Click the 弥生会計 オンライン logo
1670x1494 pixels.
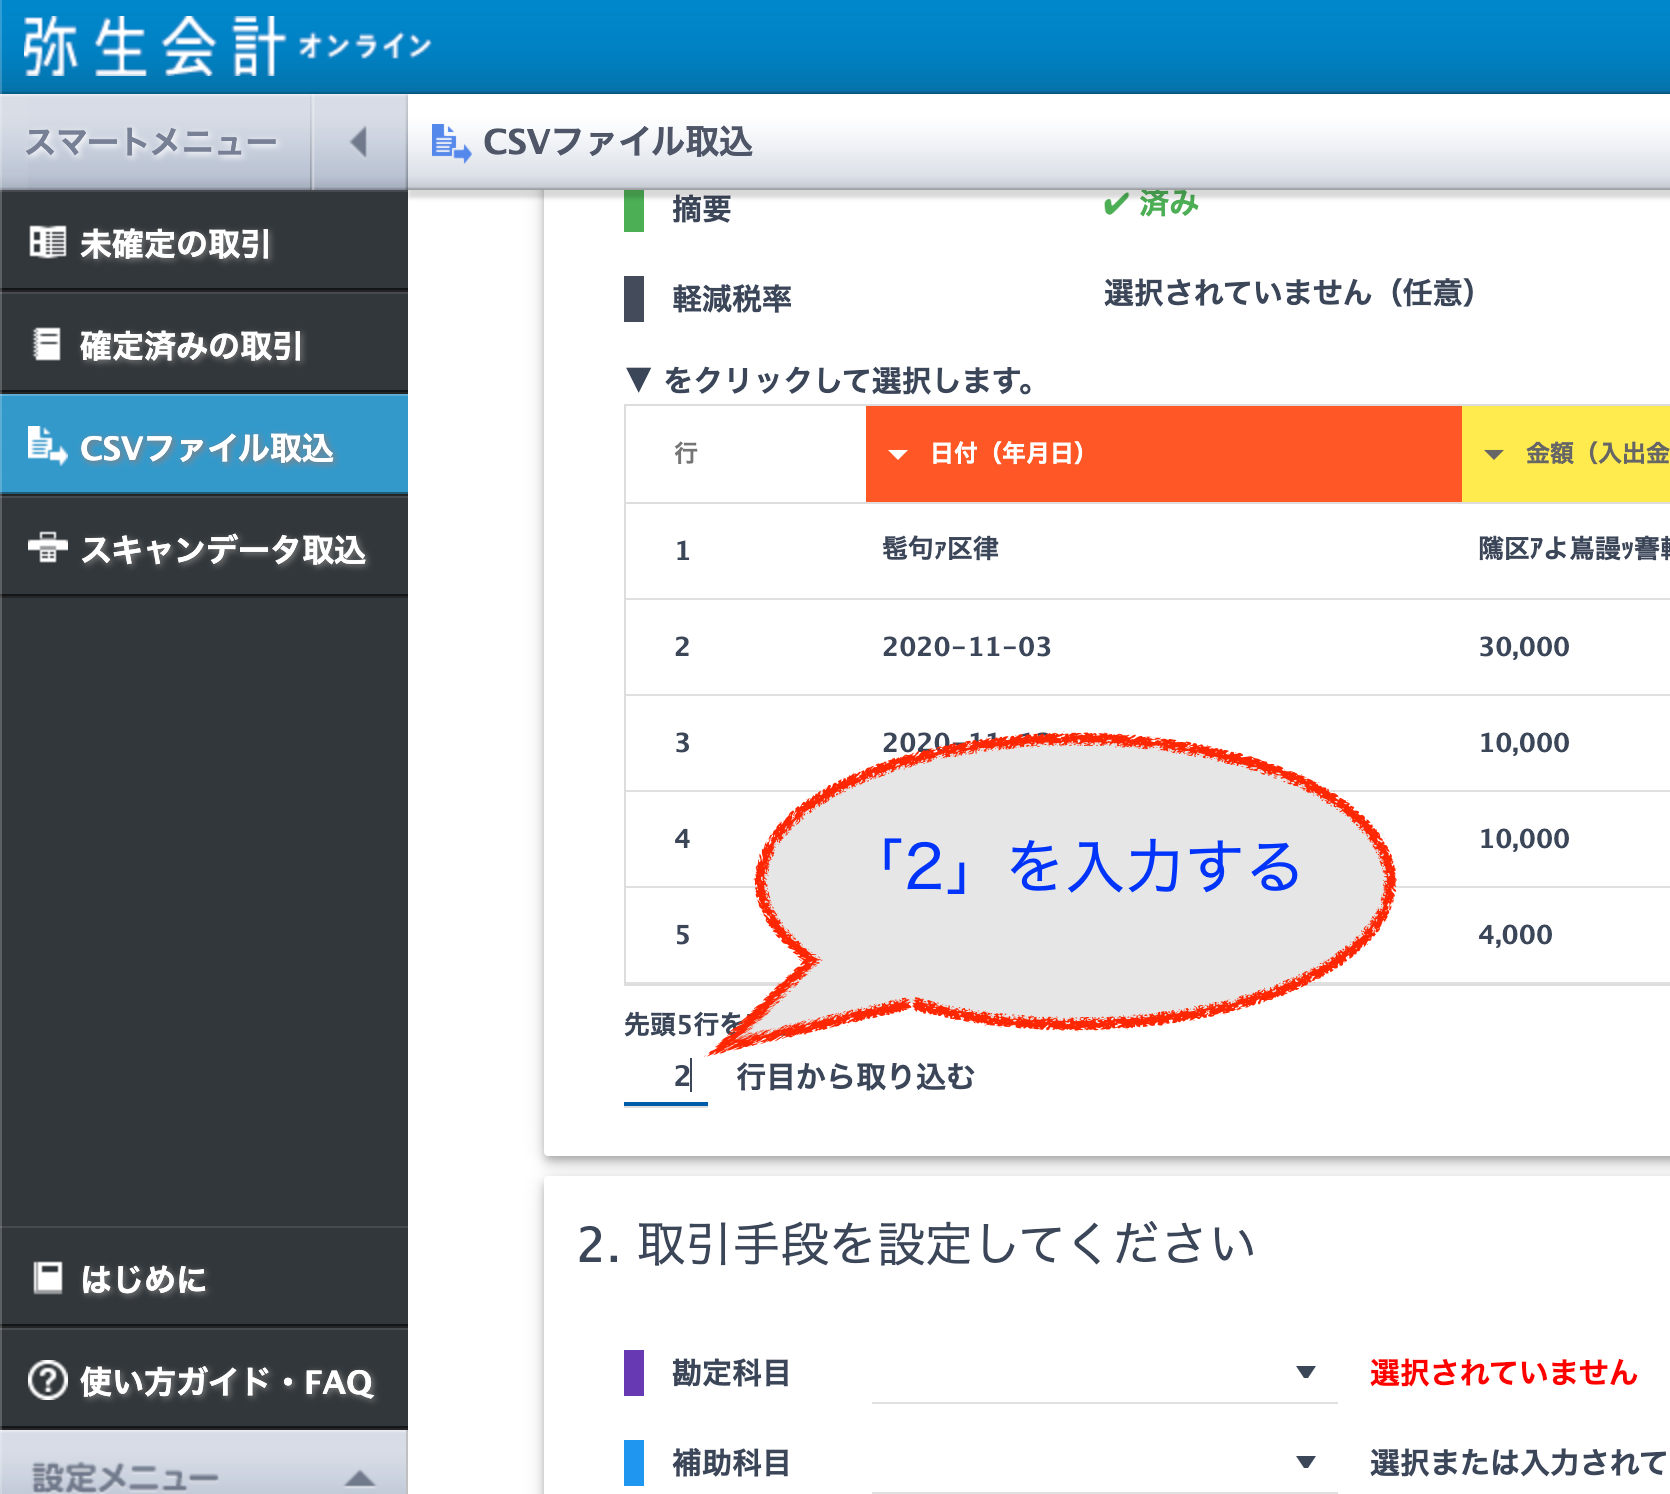tap(226, 46)
